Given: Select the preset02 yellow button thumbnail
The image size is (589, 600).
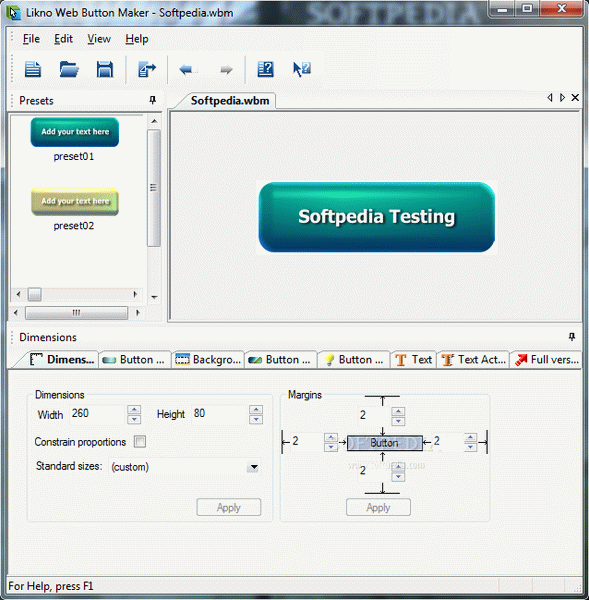Looking at the screenshot, I should point(75,202).
